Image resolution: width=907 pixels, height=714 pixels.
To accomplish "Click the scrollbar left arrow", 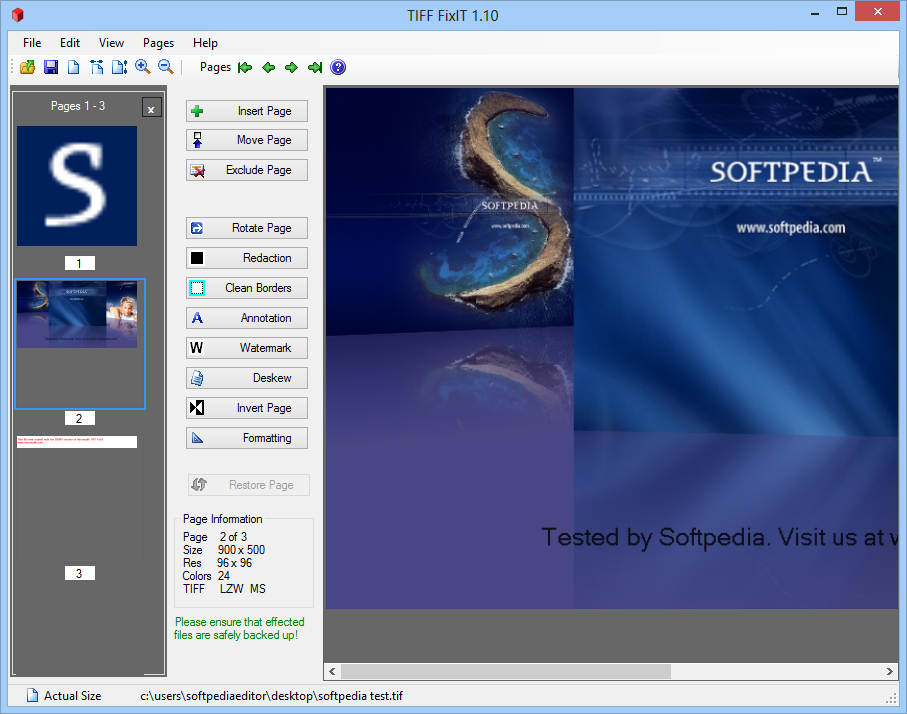I will 332,671.
